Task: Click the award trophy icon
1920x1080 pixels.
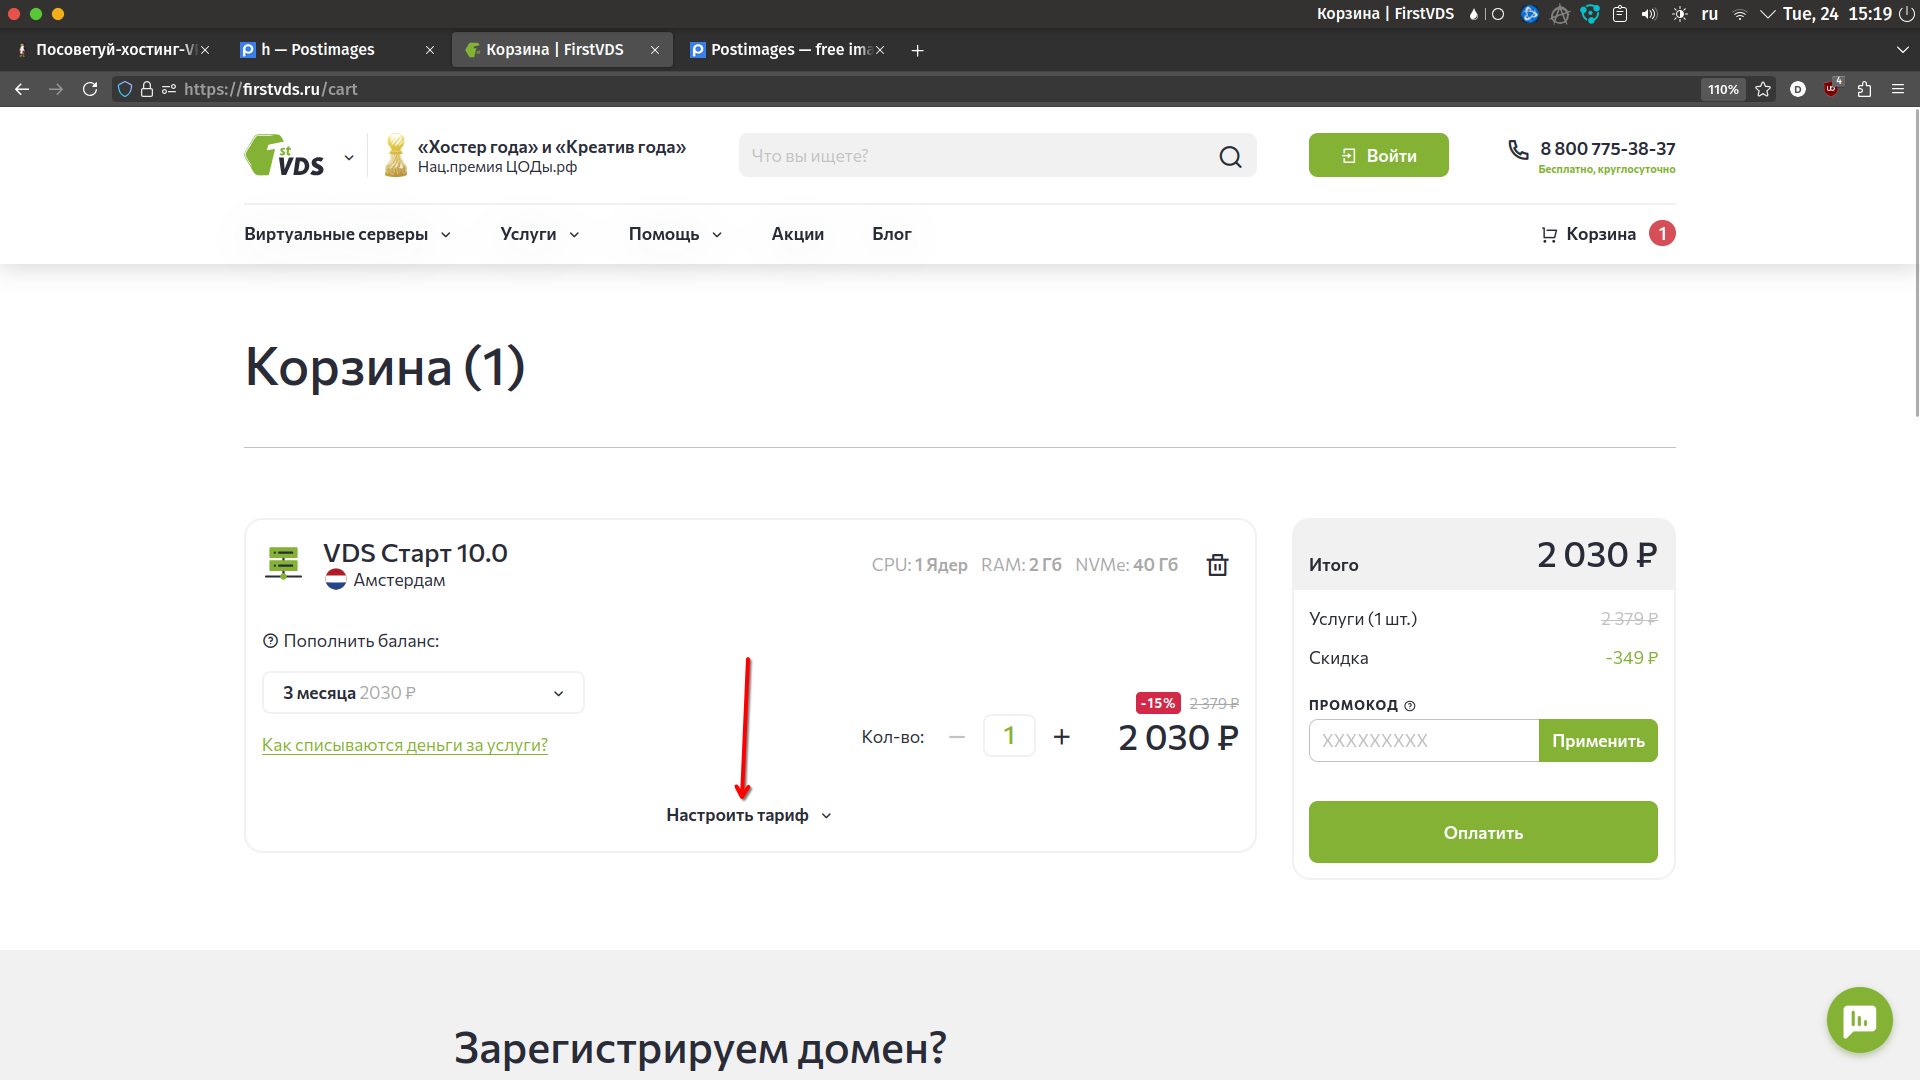Action: 396,155
